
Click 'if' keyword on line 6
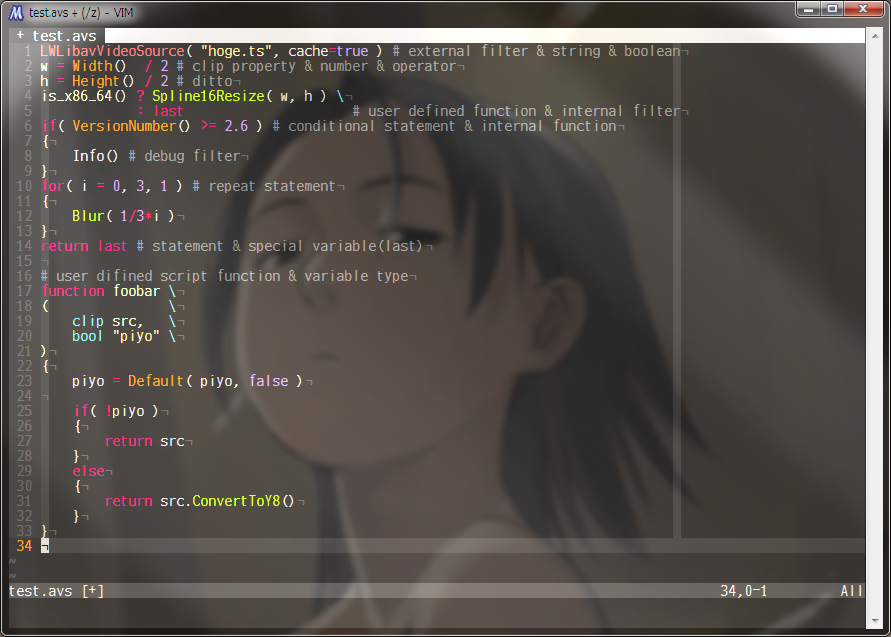coord(49,126)
